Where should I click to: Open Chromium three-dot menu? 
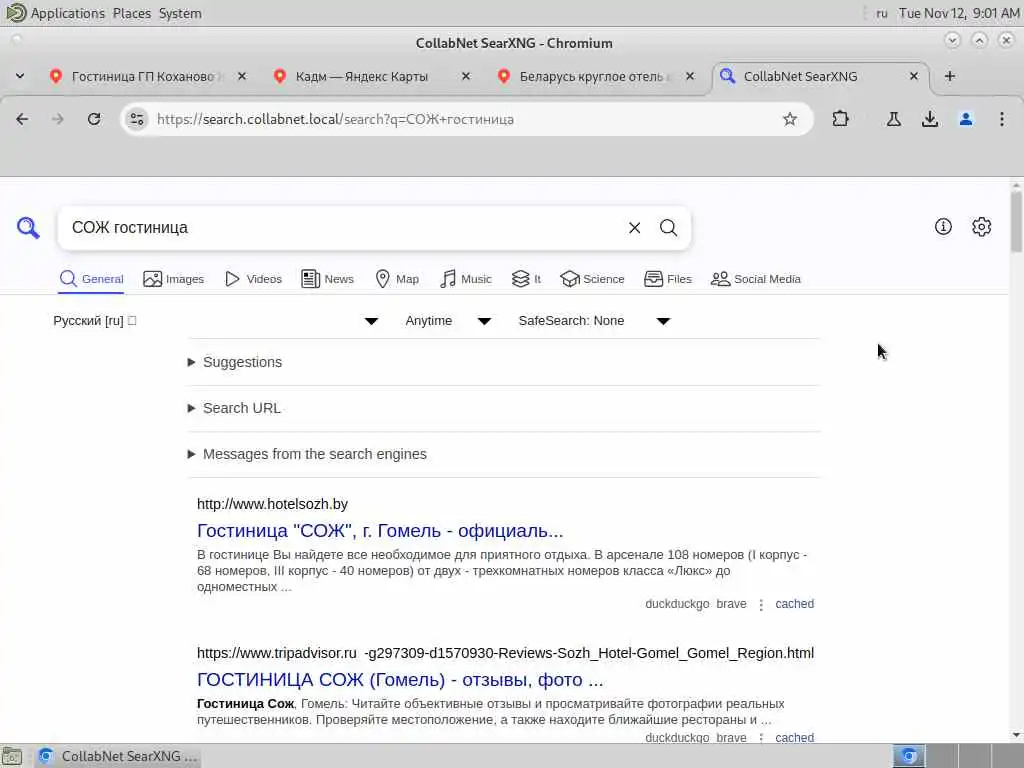click(x=1002, y=119)
